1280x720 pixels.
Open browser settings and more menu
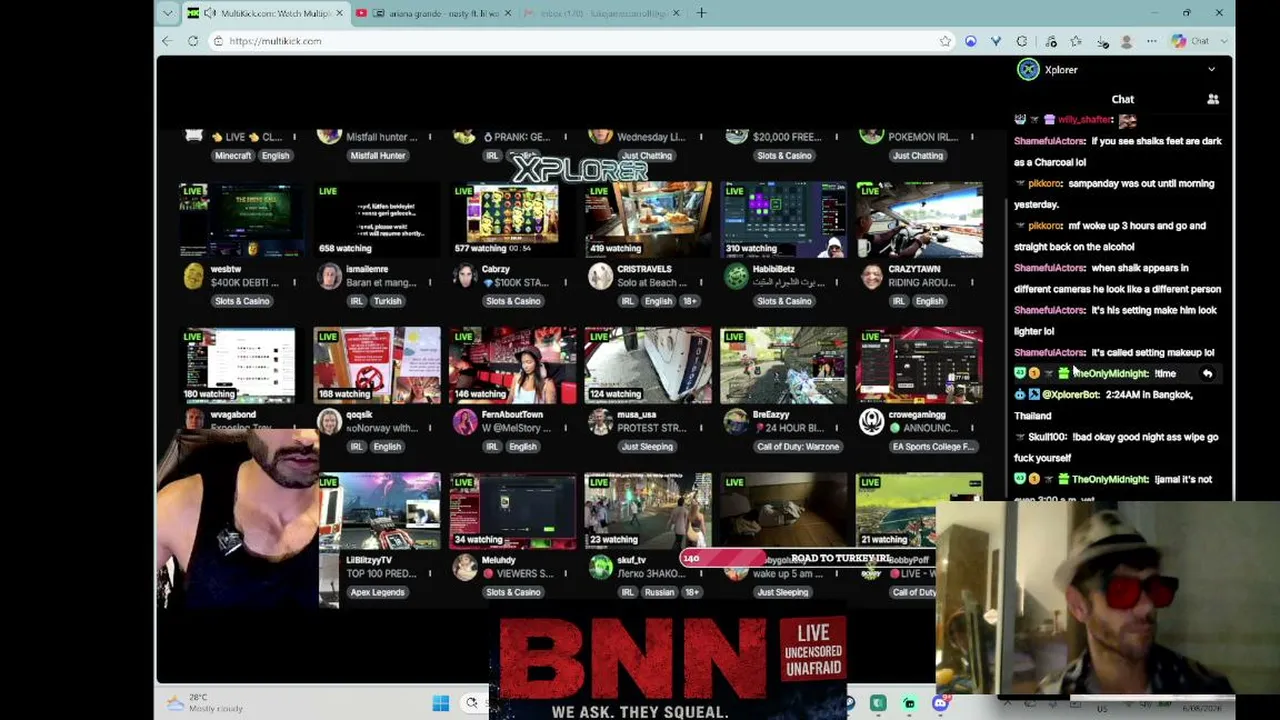(1151, 41)
